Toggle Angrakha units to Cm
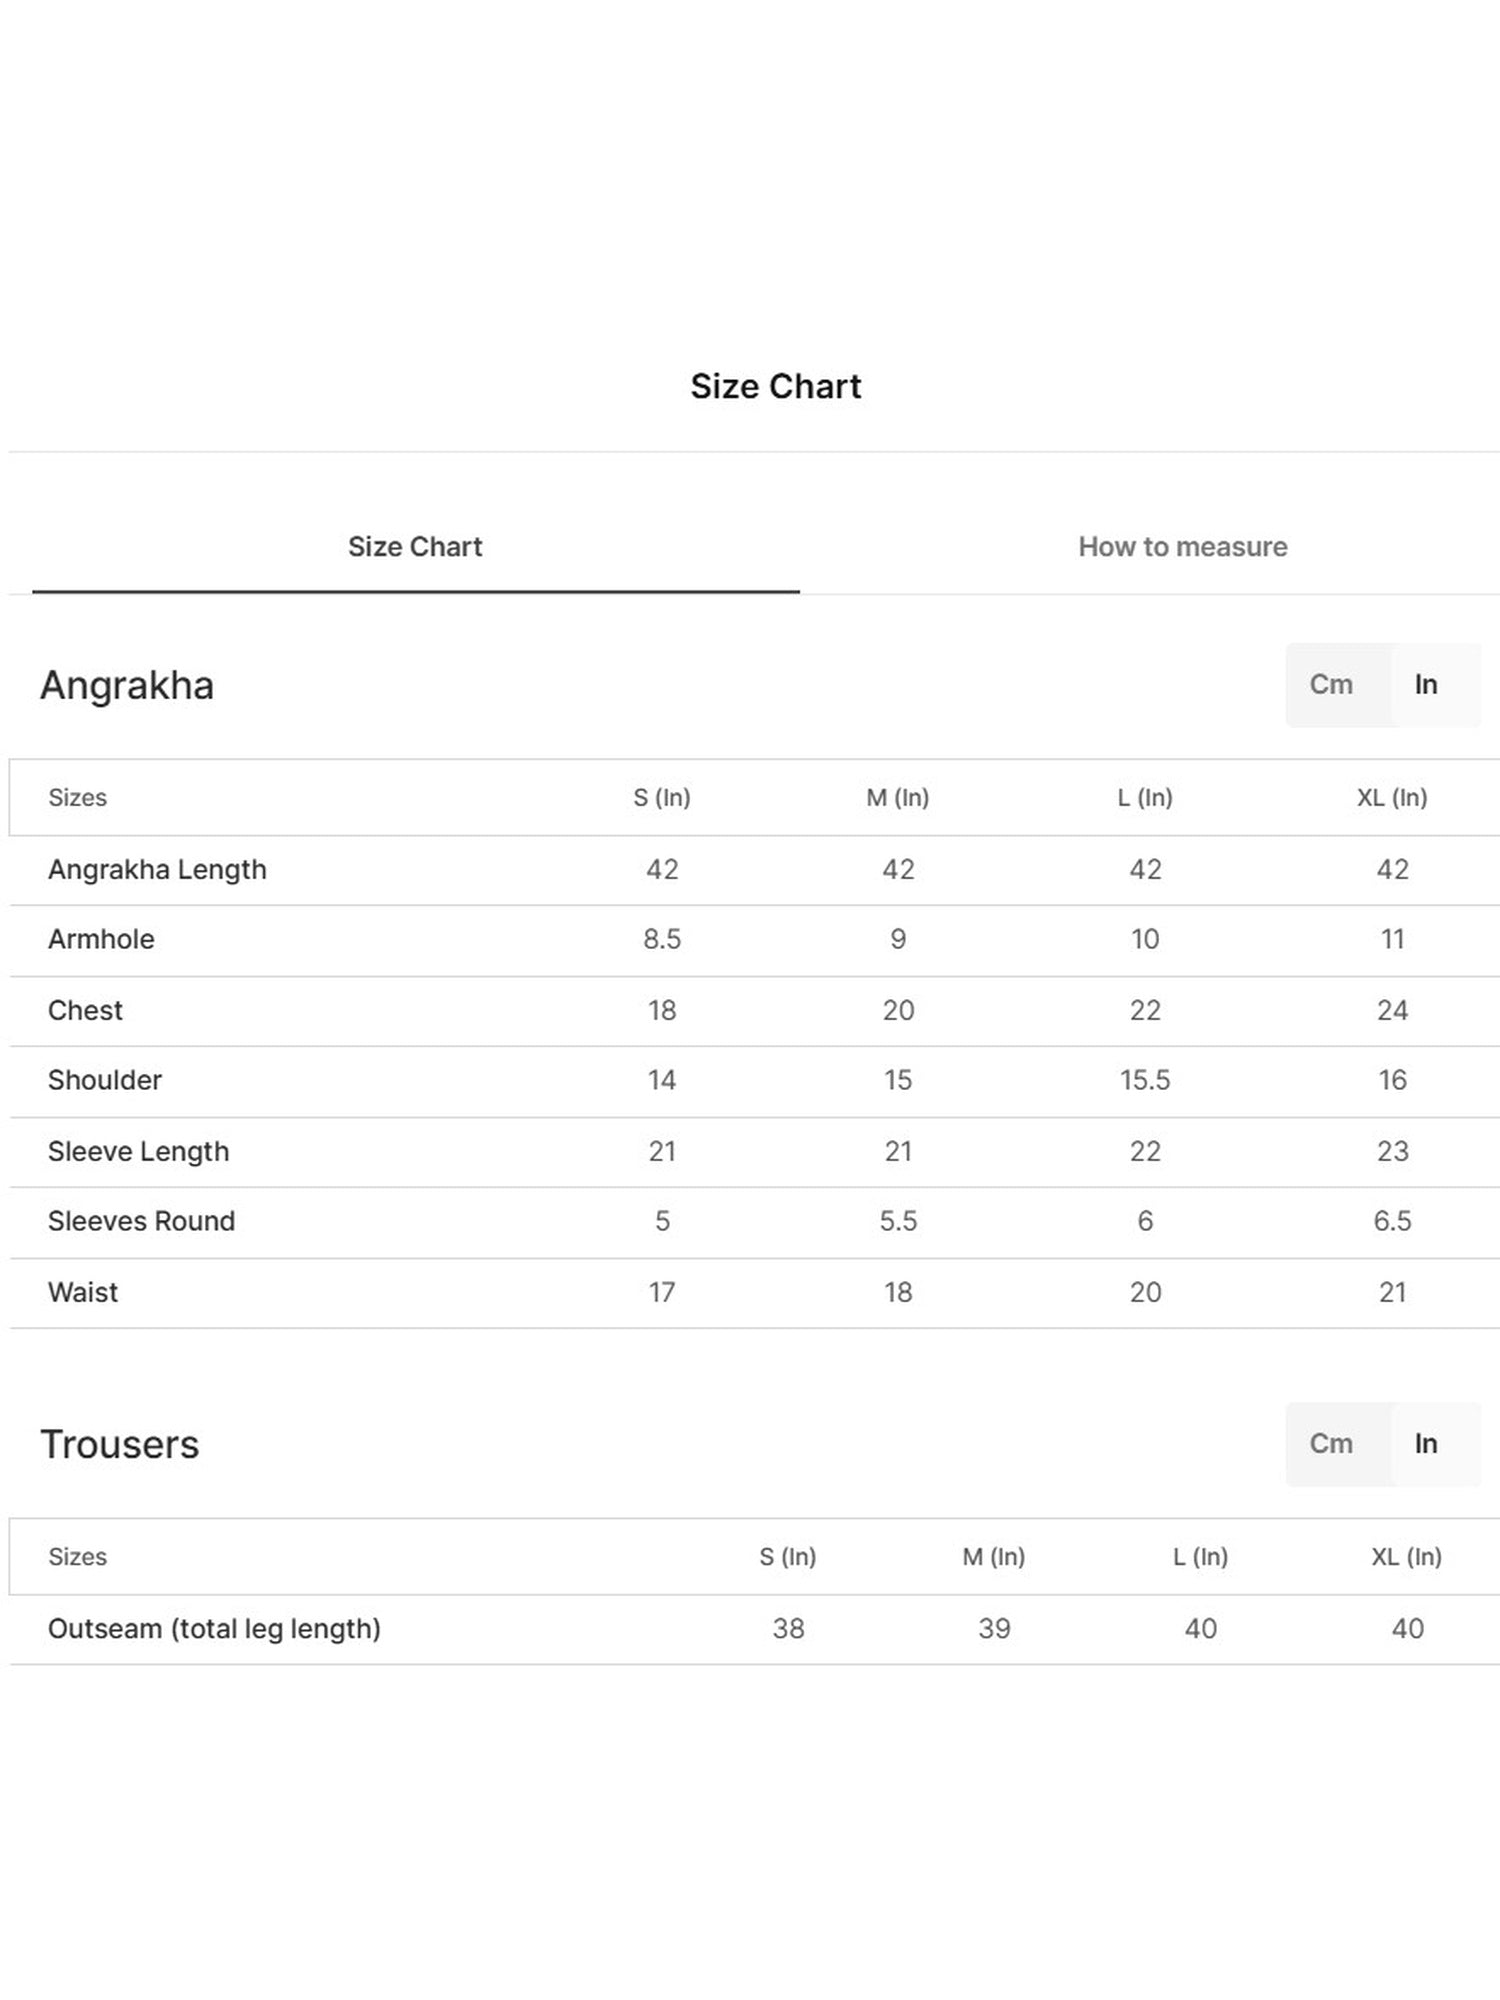The height and width of the screenshot is (2000, 1500). 1331,685
